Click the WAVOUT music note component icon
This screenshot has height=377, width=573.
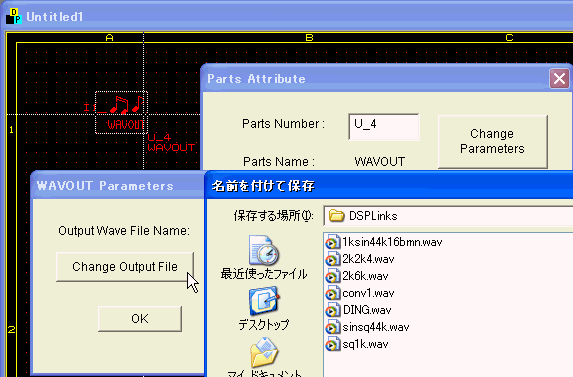pos(121,113)
